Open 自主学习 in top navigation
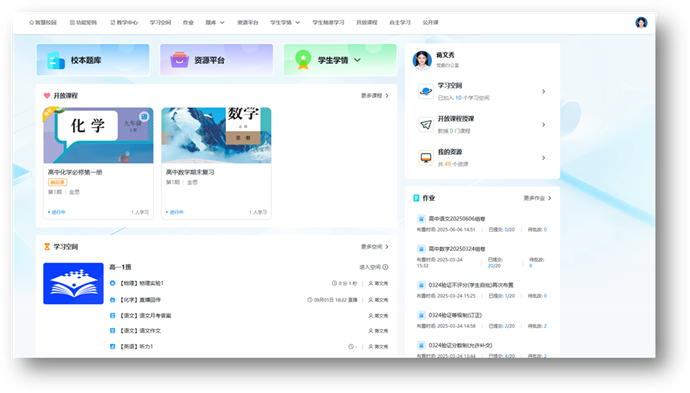This screenshot has height=393, width=690. pos(400,22)
